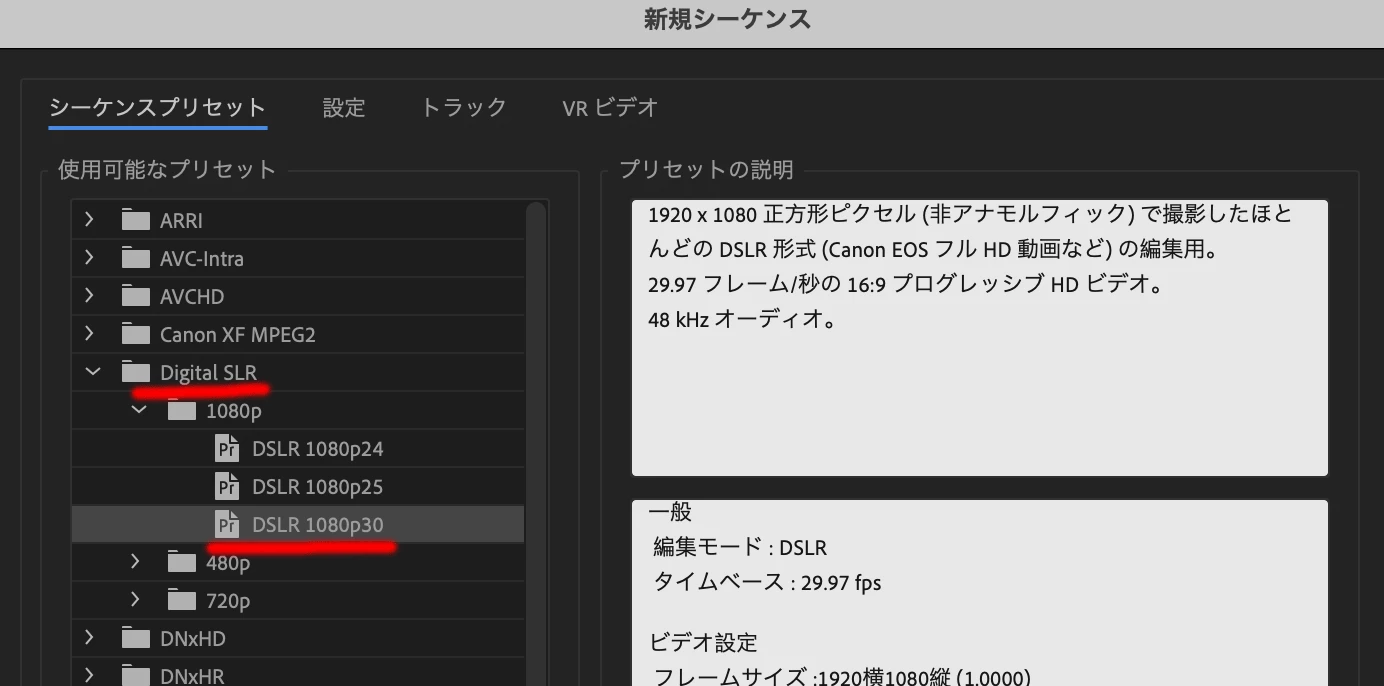Viewport: 1384px width, 686px height.
Task: Click the 720p folder icon
Action: point(181,600)
